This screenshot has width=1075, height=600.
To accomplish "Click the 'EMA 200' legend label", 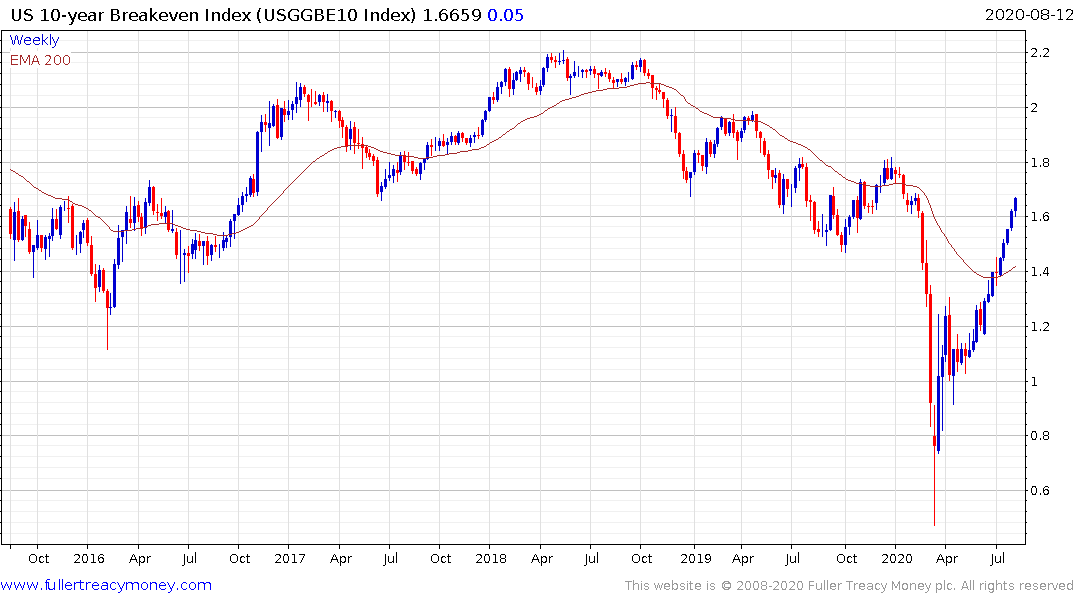I will click(40, 60).
